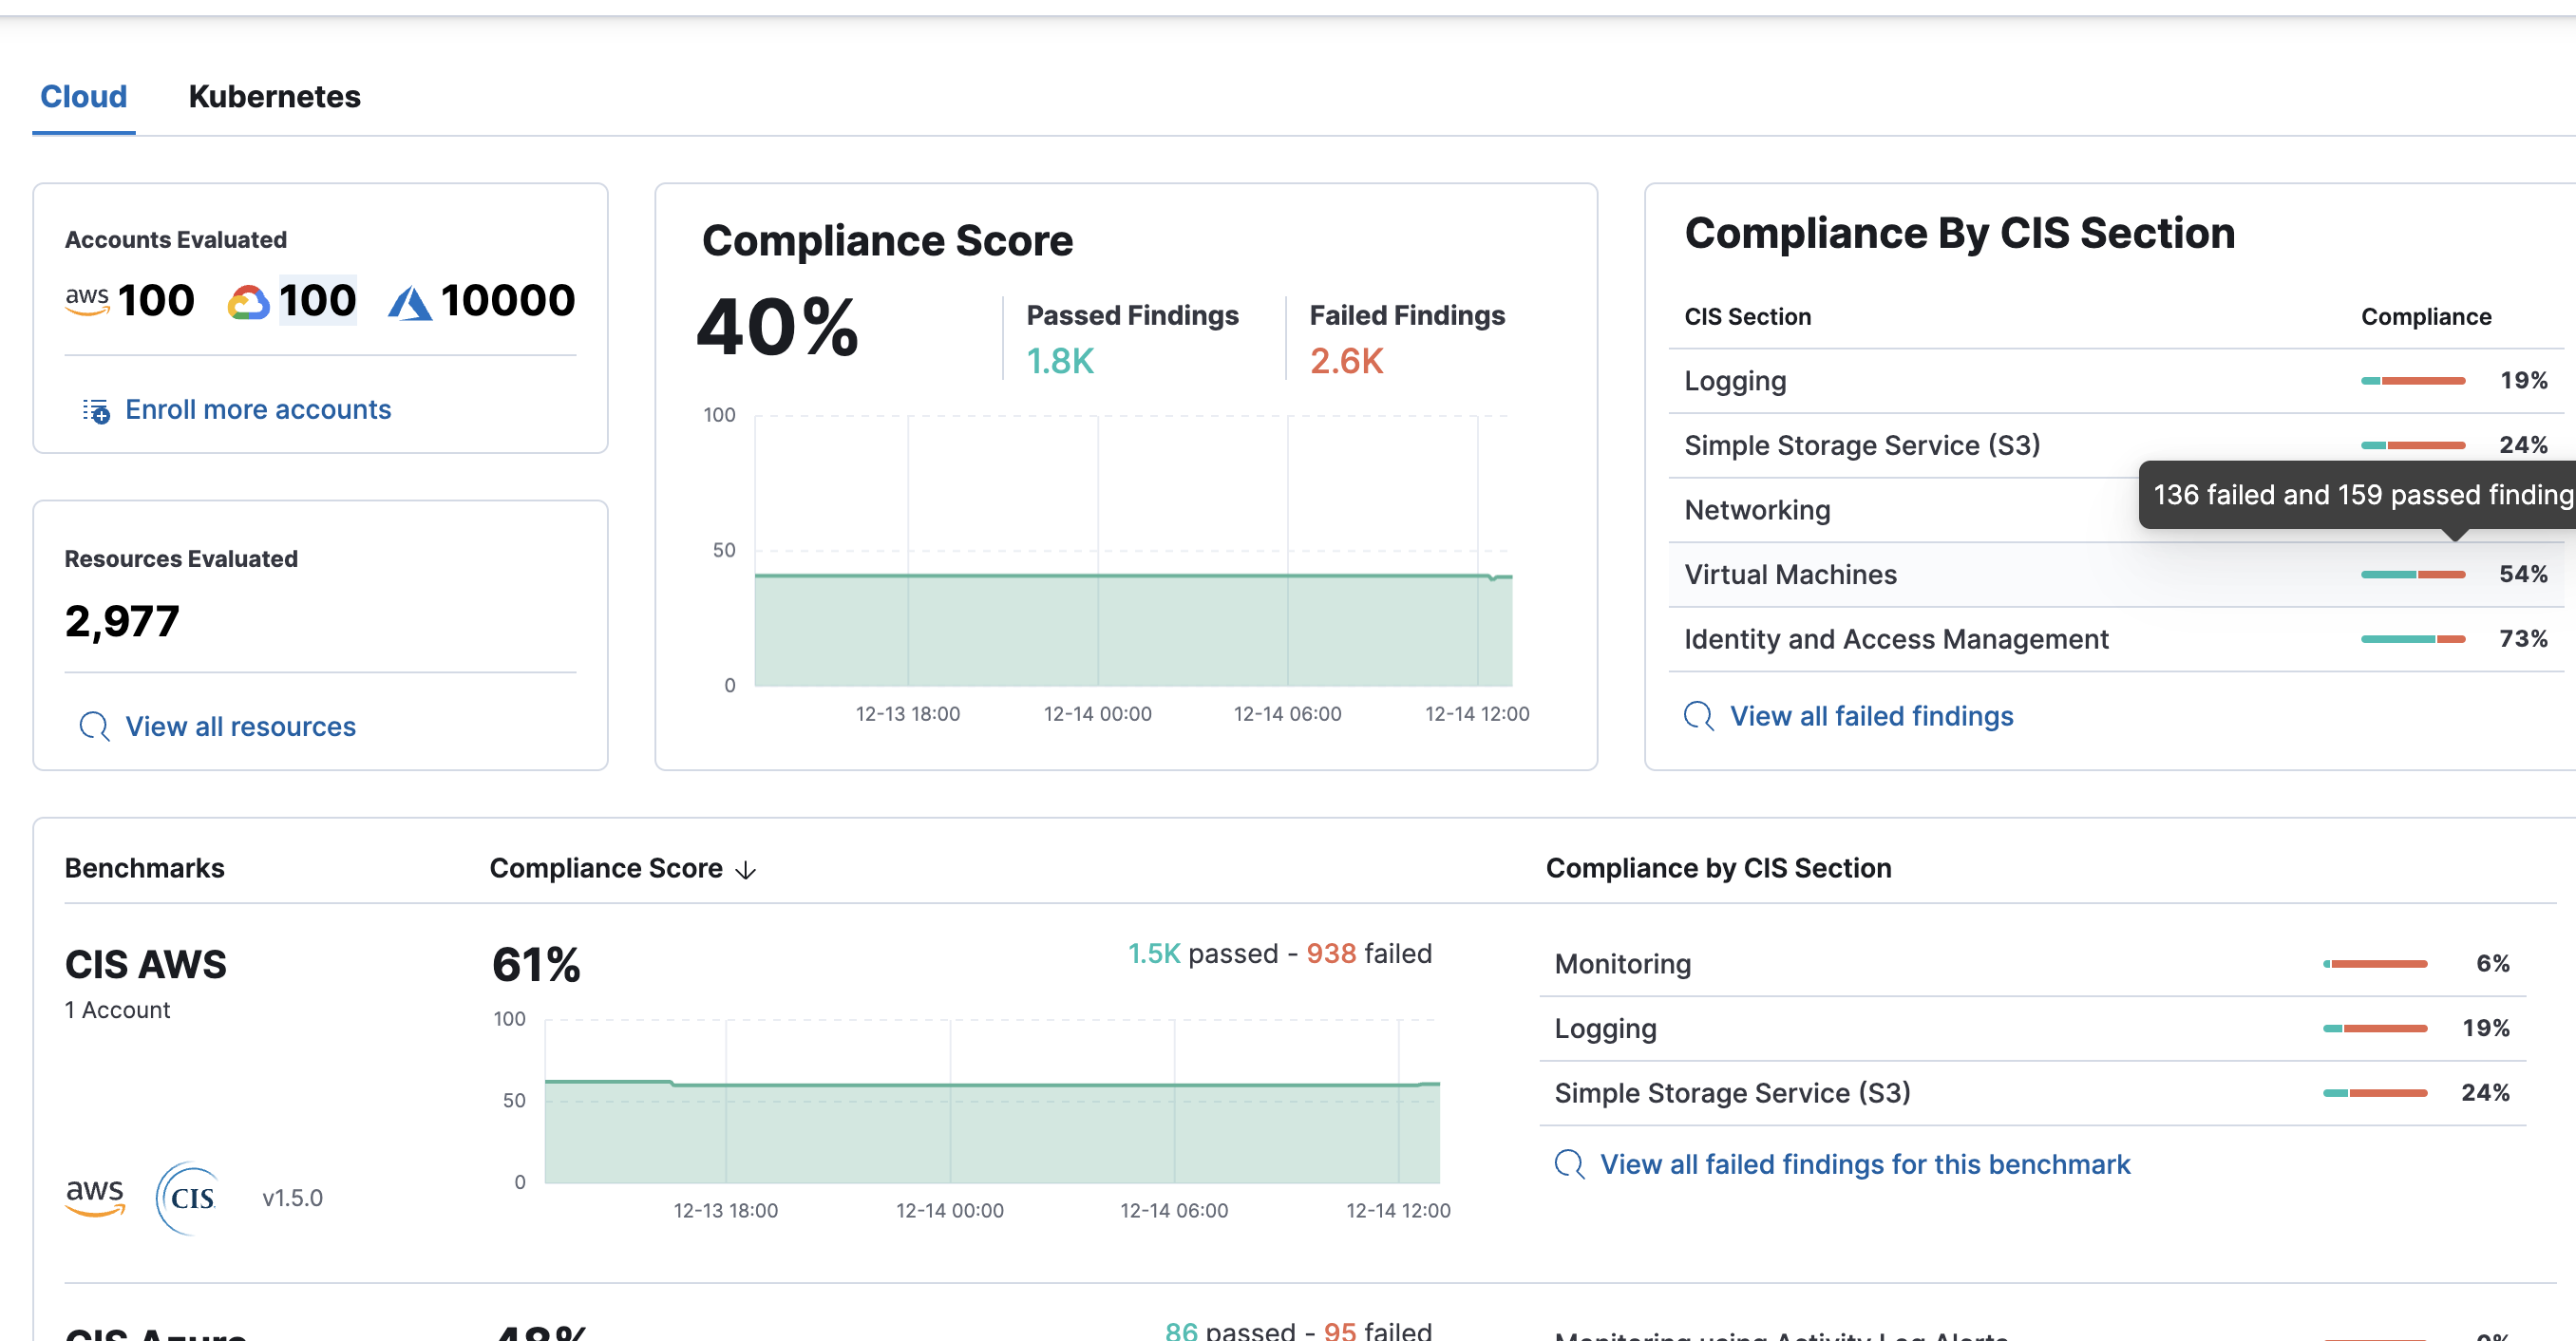Click the 1.5K passed count for CIS AWS
The width and height of the screenshot is (2576, 1341).
point(1154,953)
